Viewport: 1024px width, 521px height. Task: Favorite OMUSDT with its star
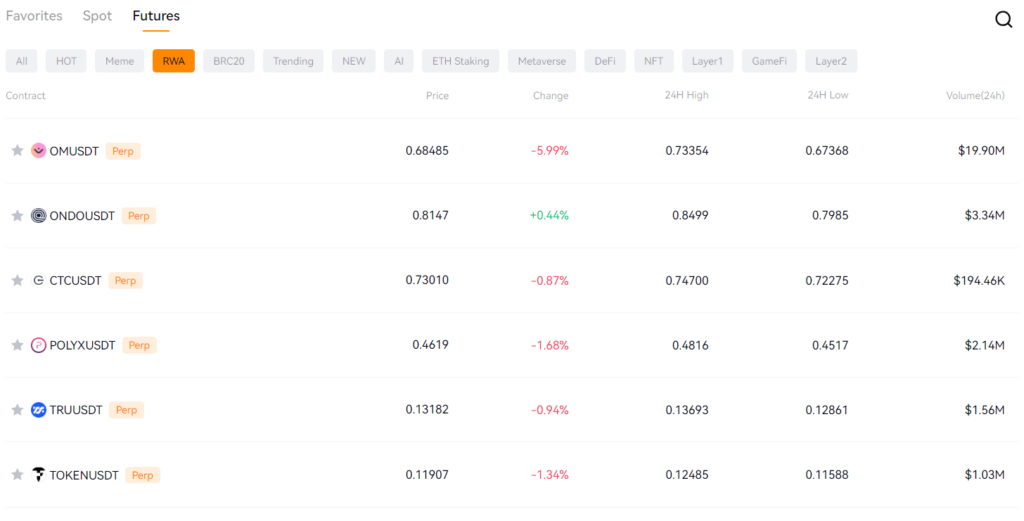(17, 151)
